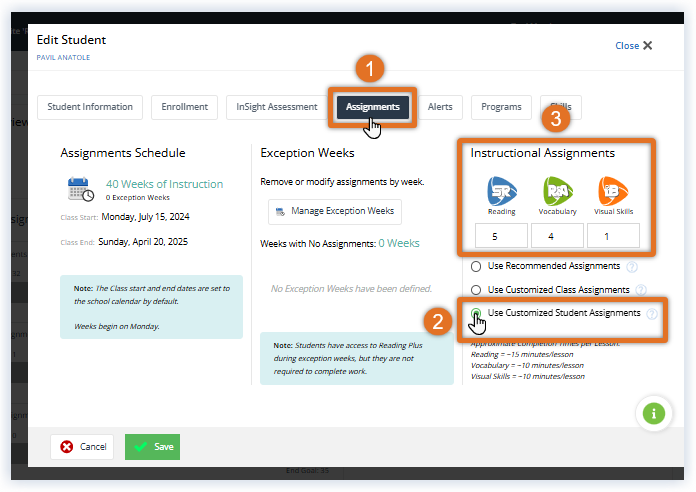696x492 pixels.
Task: Click help icon beside Customized Student Assignments
Action: coord(652,314)
